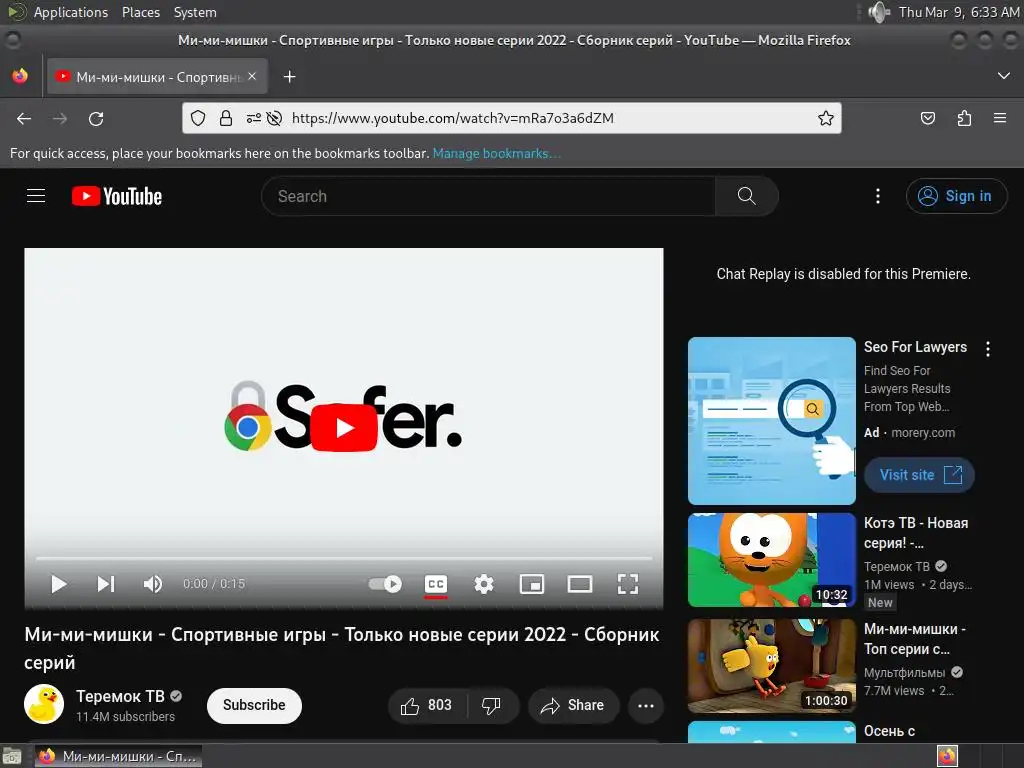Skip to the next video
Image resolution: width=1024 pixels, height=768 pixels.
coord(106,584)
